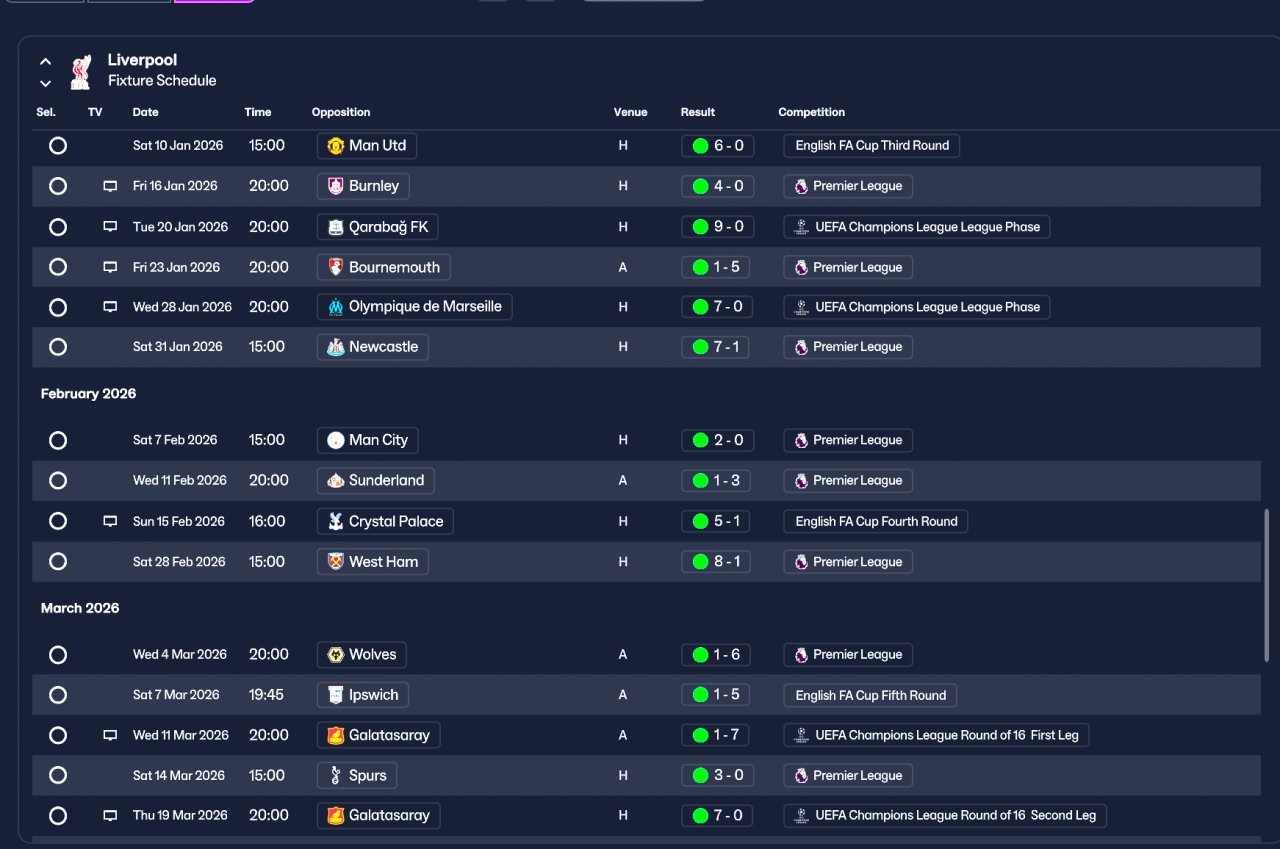Click the 3 - 0 result against Spurs

[x=717, y=775]
